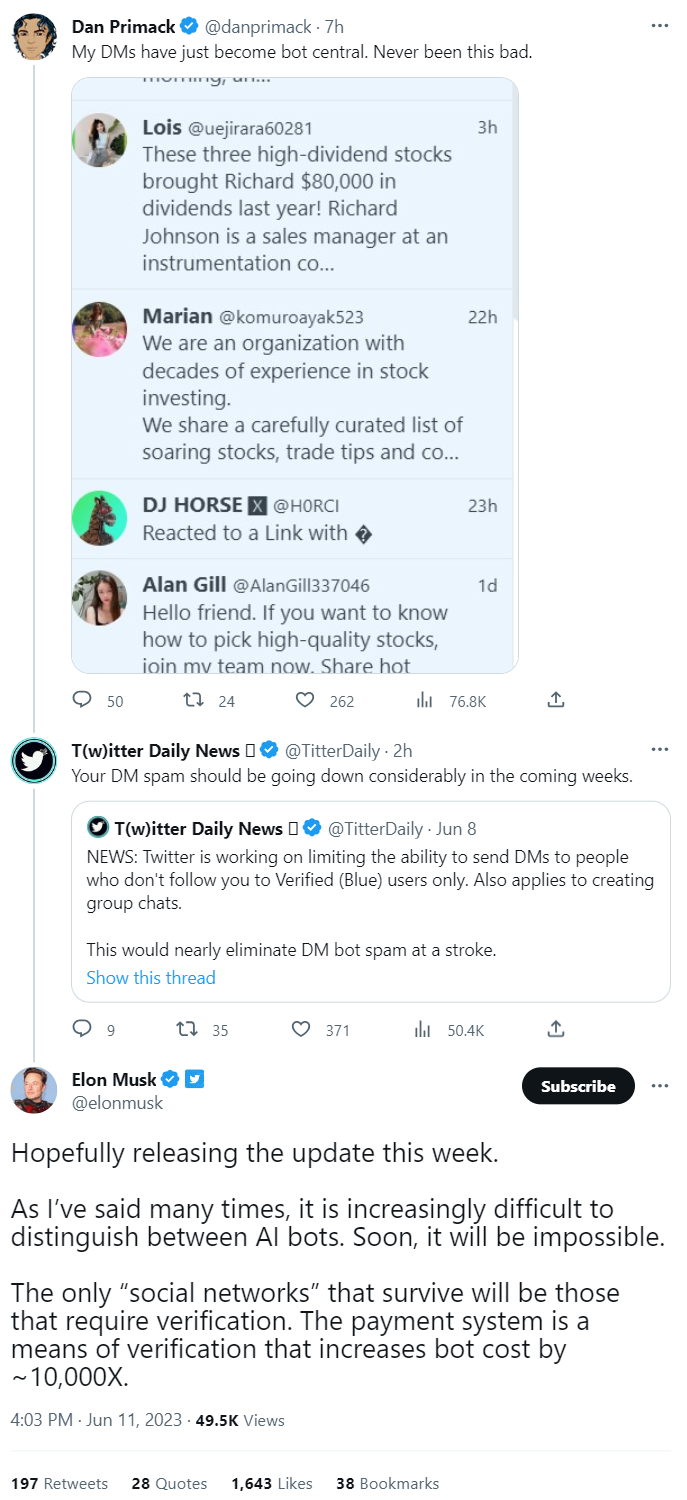Screen dimensions: 687x1500
Task: Open more options on T(w)itter Daily News tweet
Action: click(659, 749)
